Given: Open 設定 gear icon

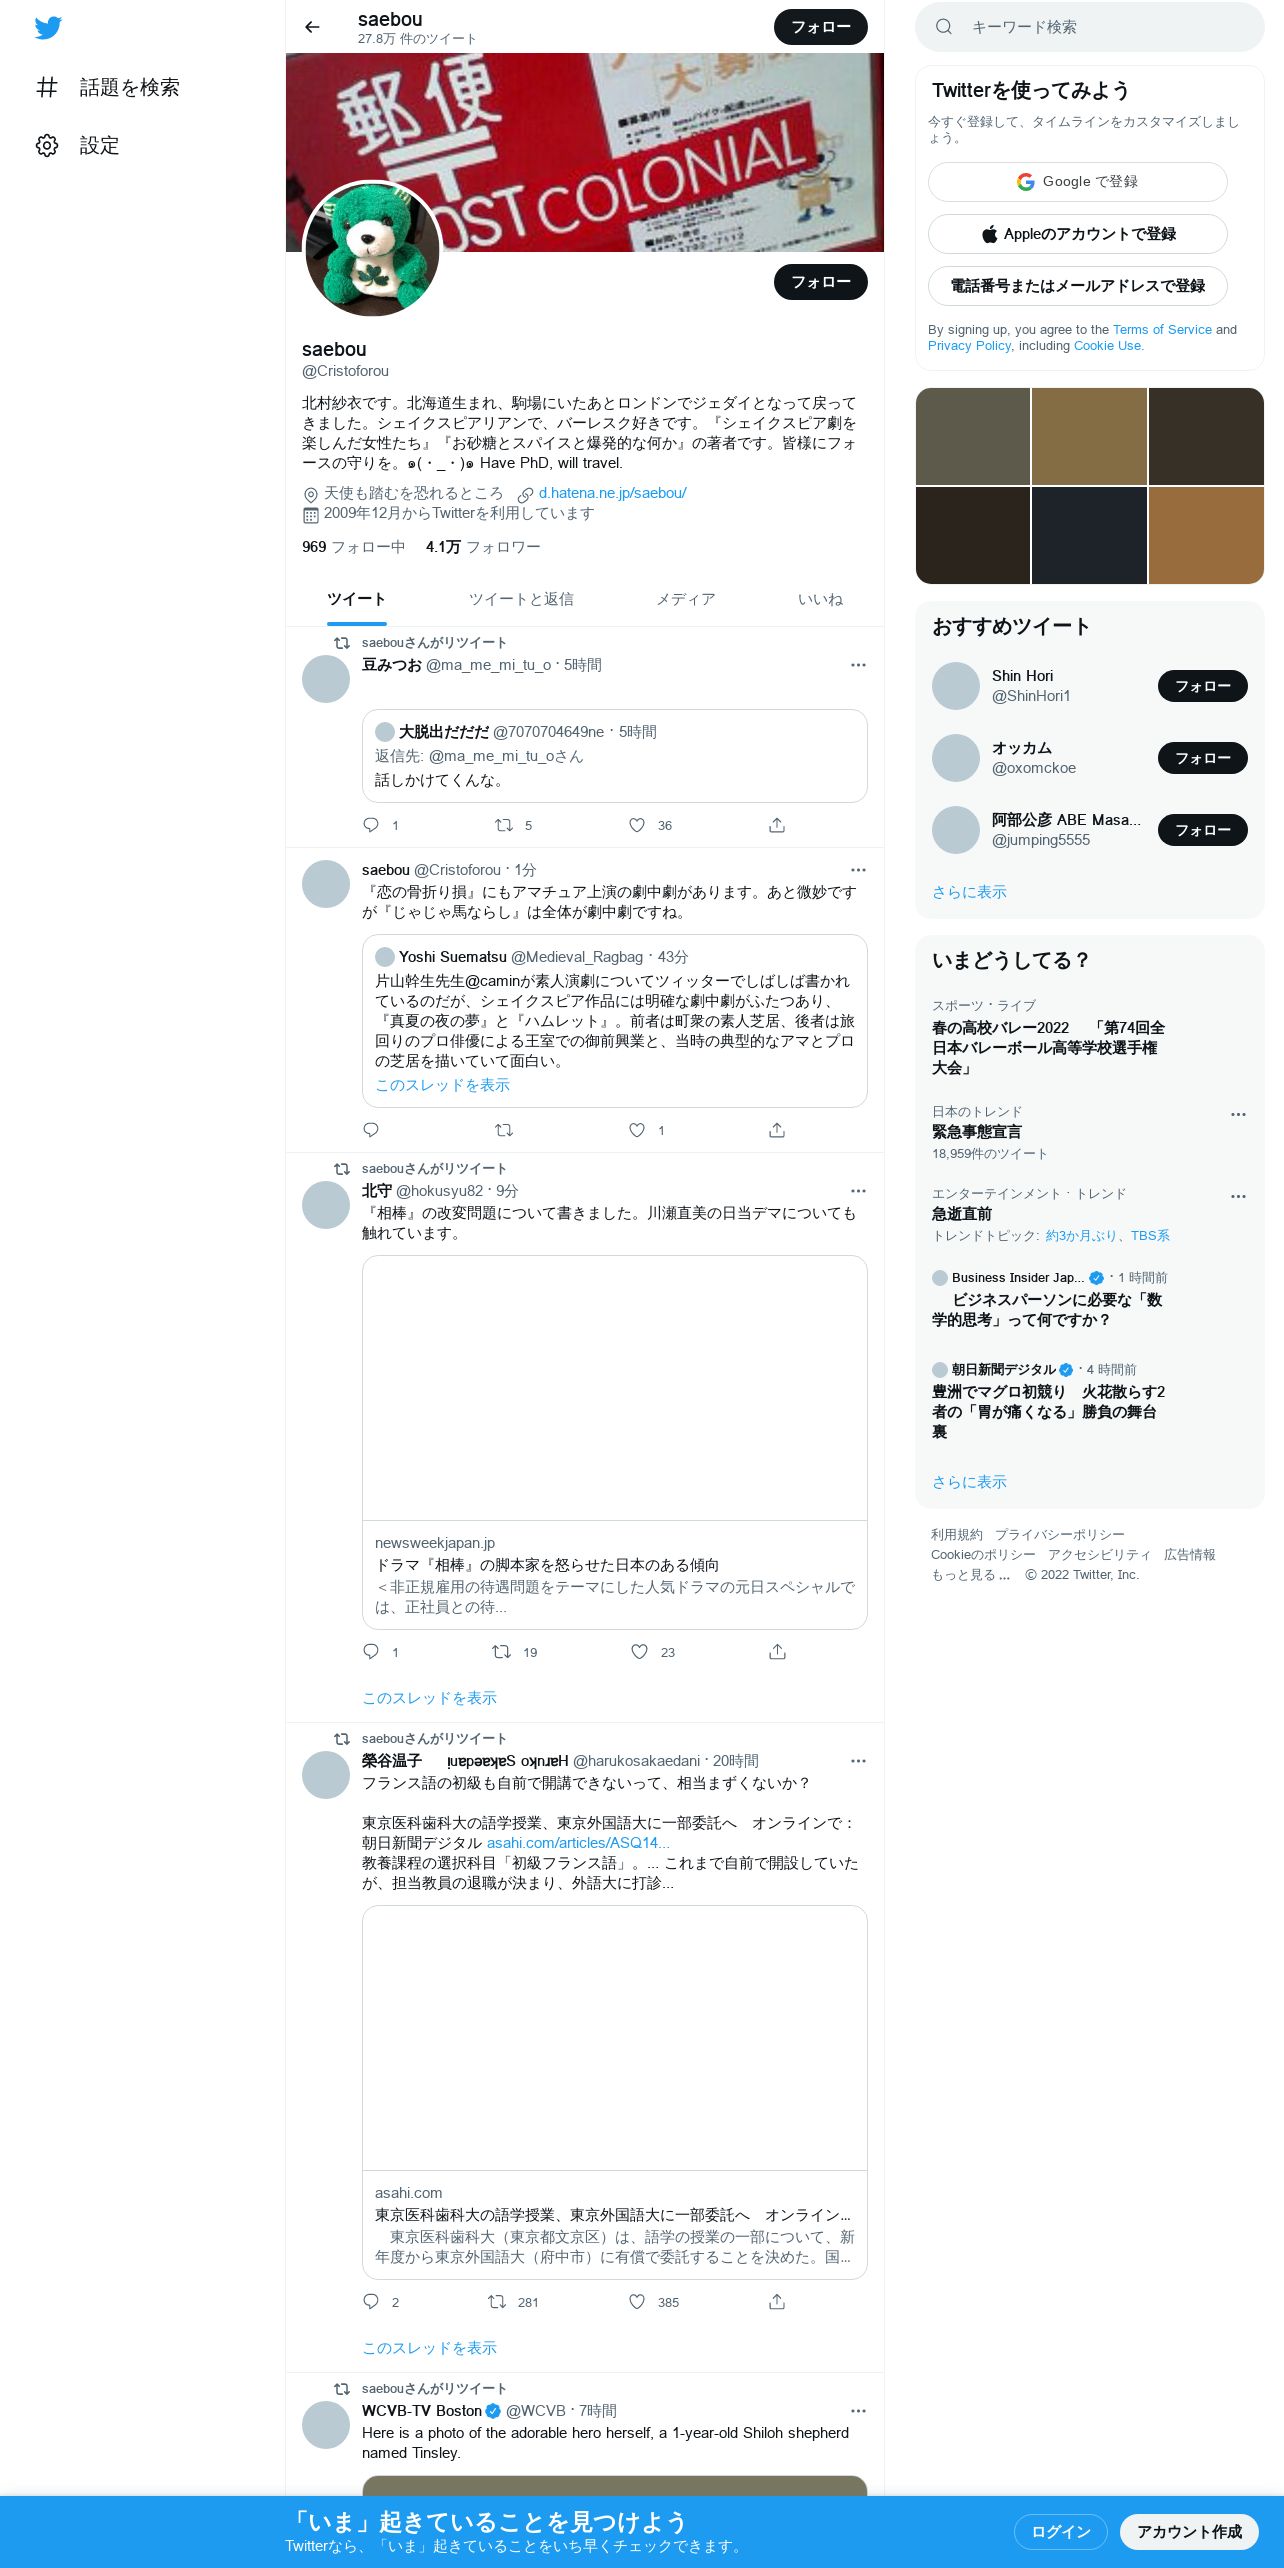Looking at the screenshot, I should 47,145.
